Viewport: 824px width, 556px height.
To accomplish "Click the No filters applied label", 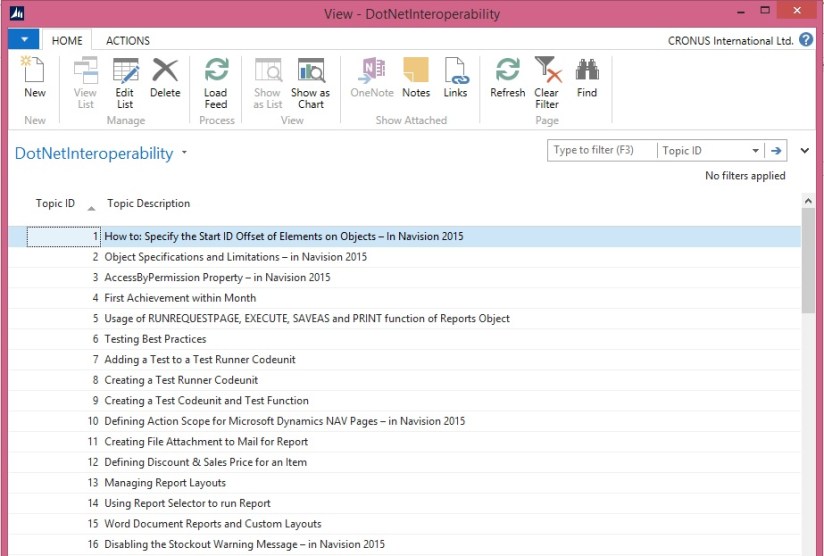I will tap(745, 176).
